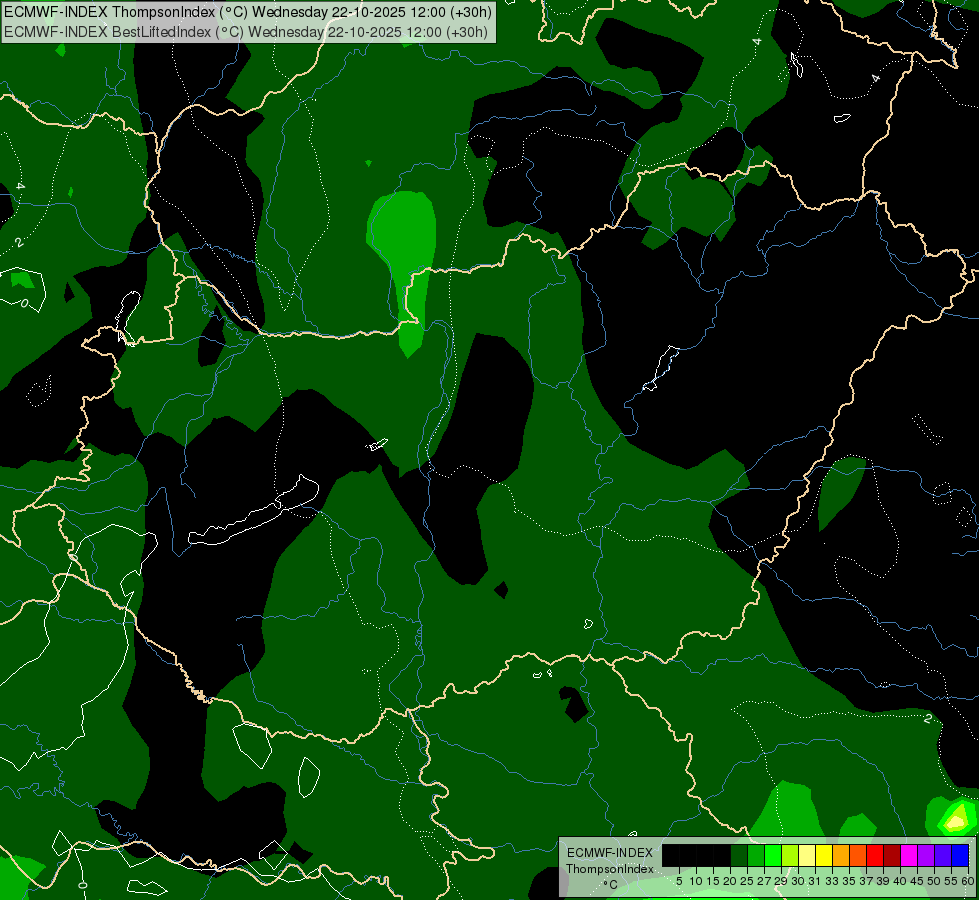Click the legend scale value 33
The image size is (979, 900).
click(832, 881)
